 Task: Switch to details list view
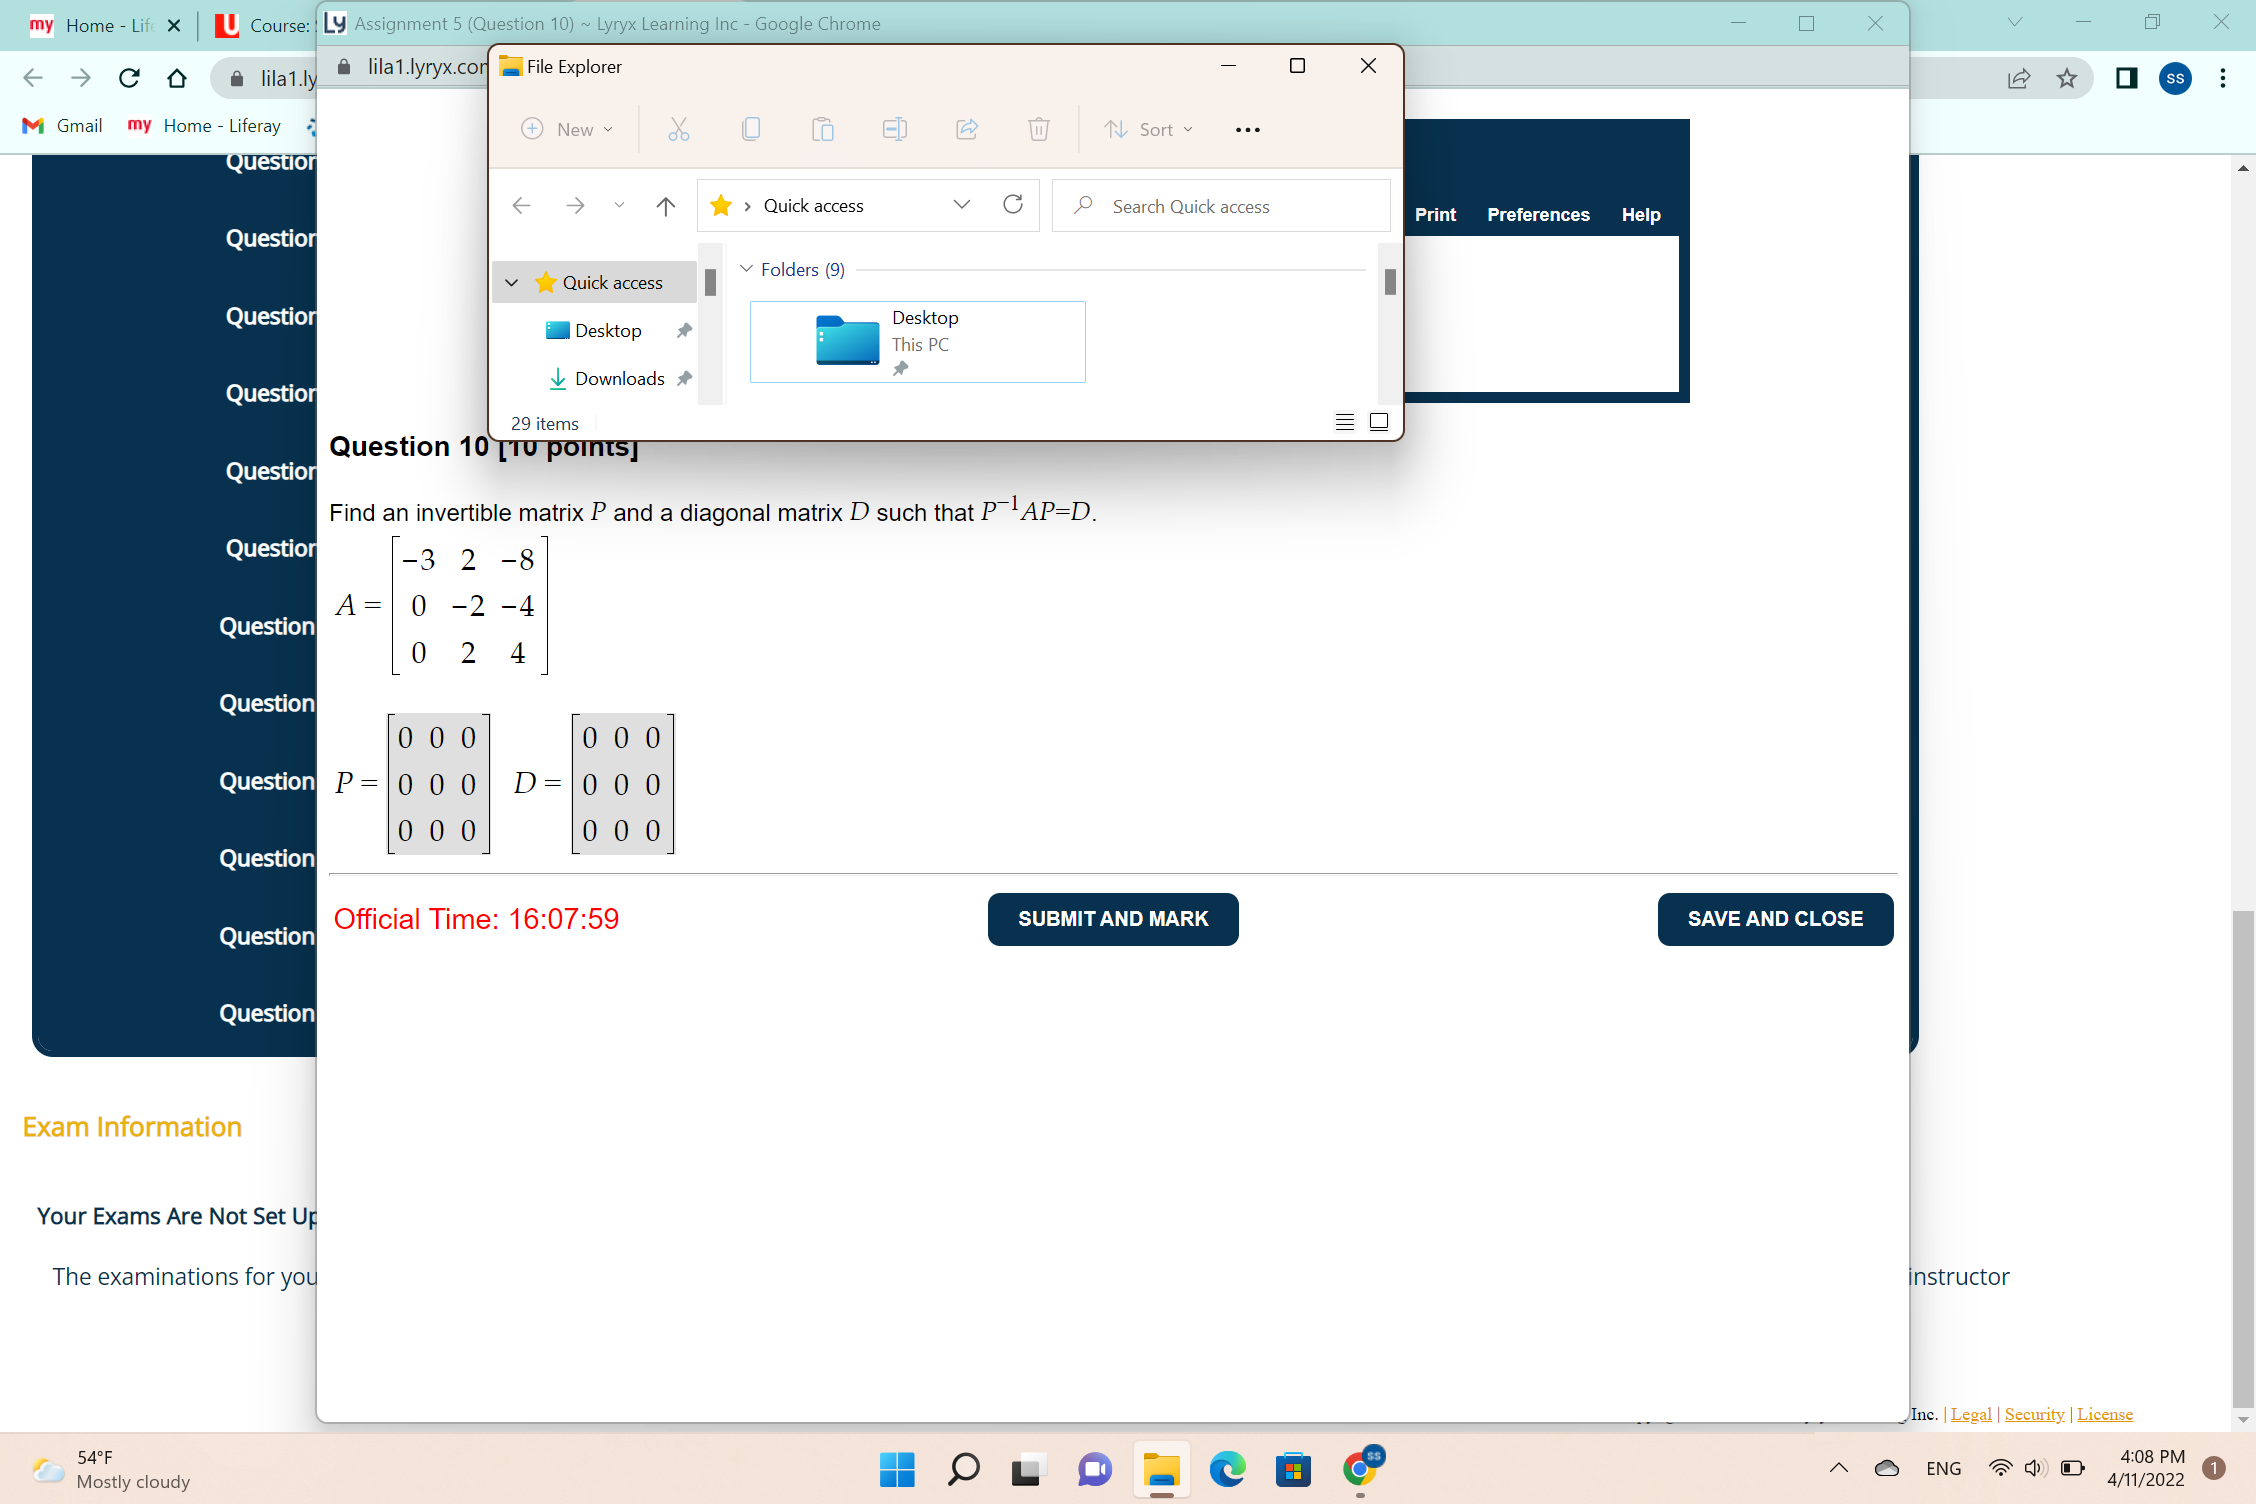tap(1345, 422)
